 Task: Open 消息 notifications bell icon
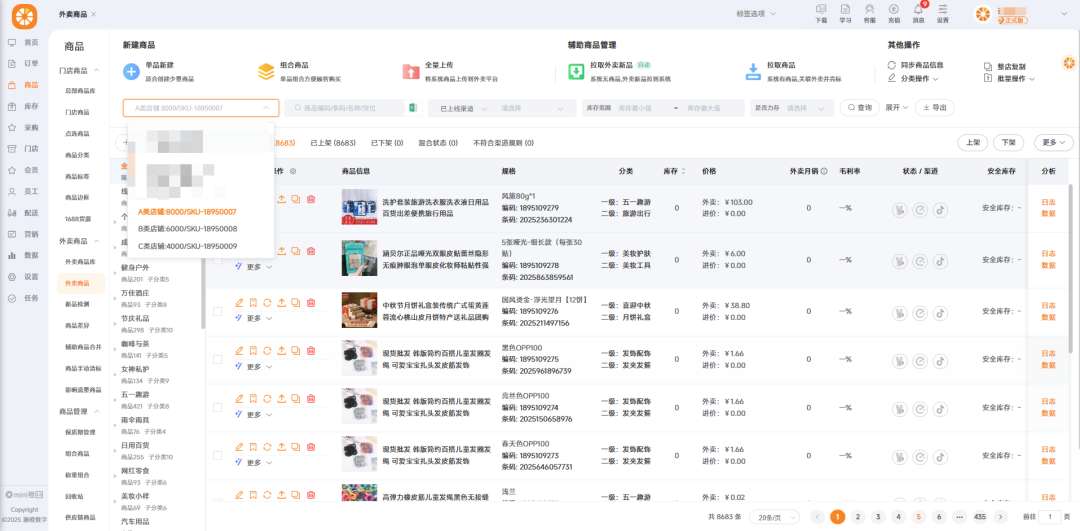click(918, 10)
